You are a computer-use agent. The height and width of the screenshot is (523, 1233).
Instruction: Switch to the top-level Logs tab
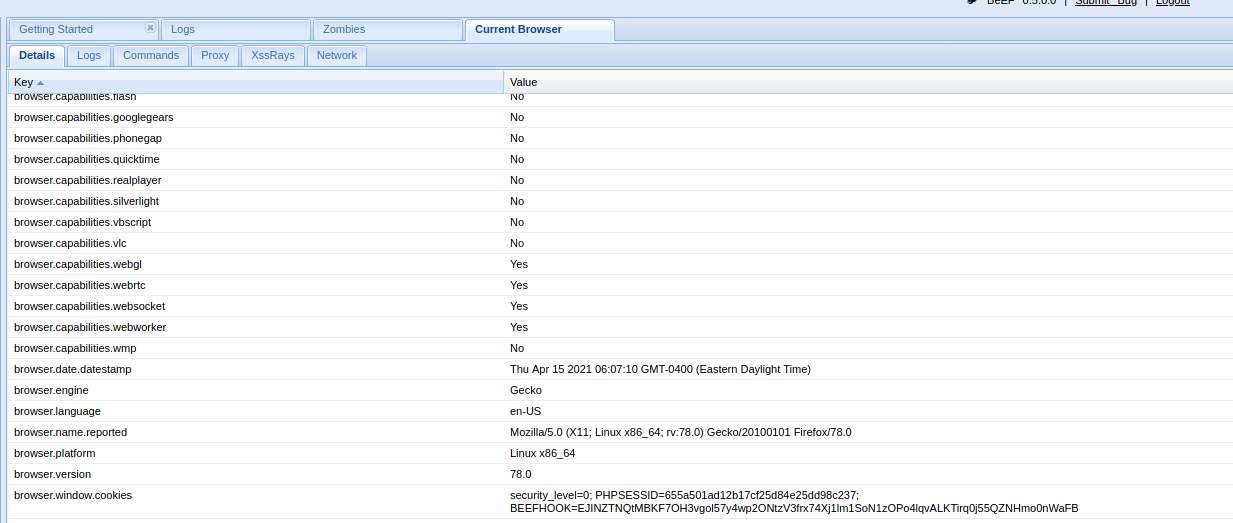tap(235, 30)
